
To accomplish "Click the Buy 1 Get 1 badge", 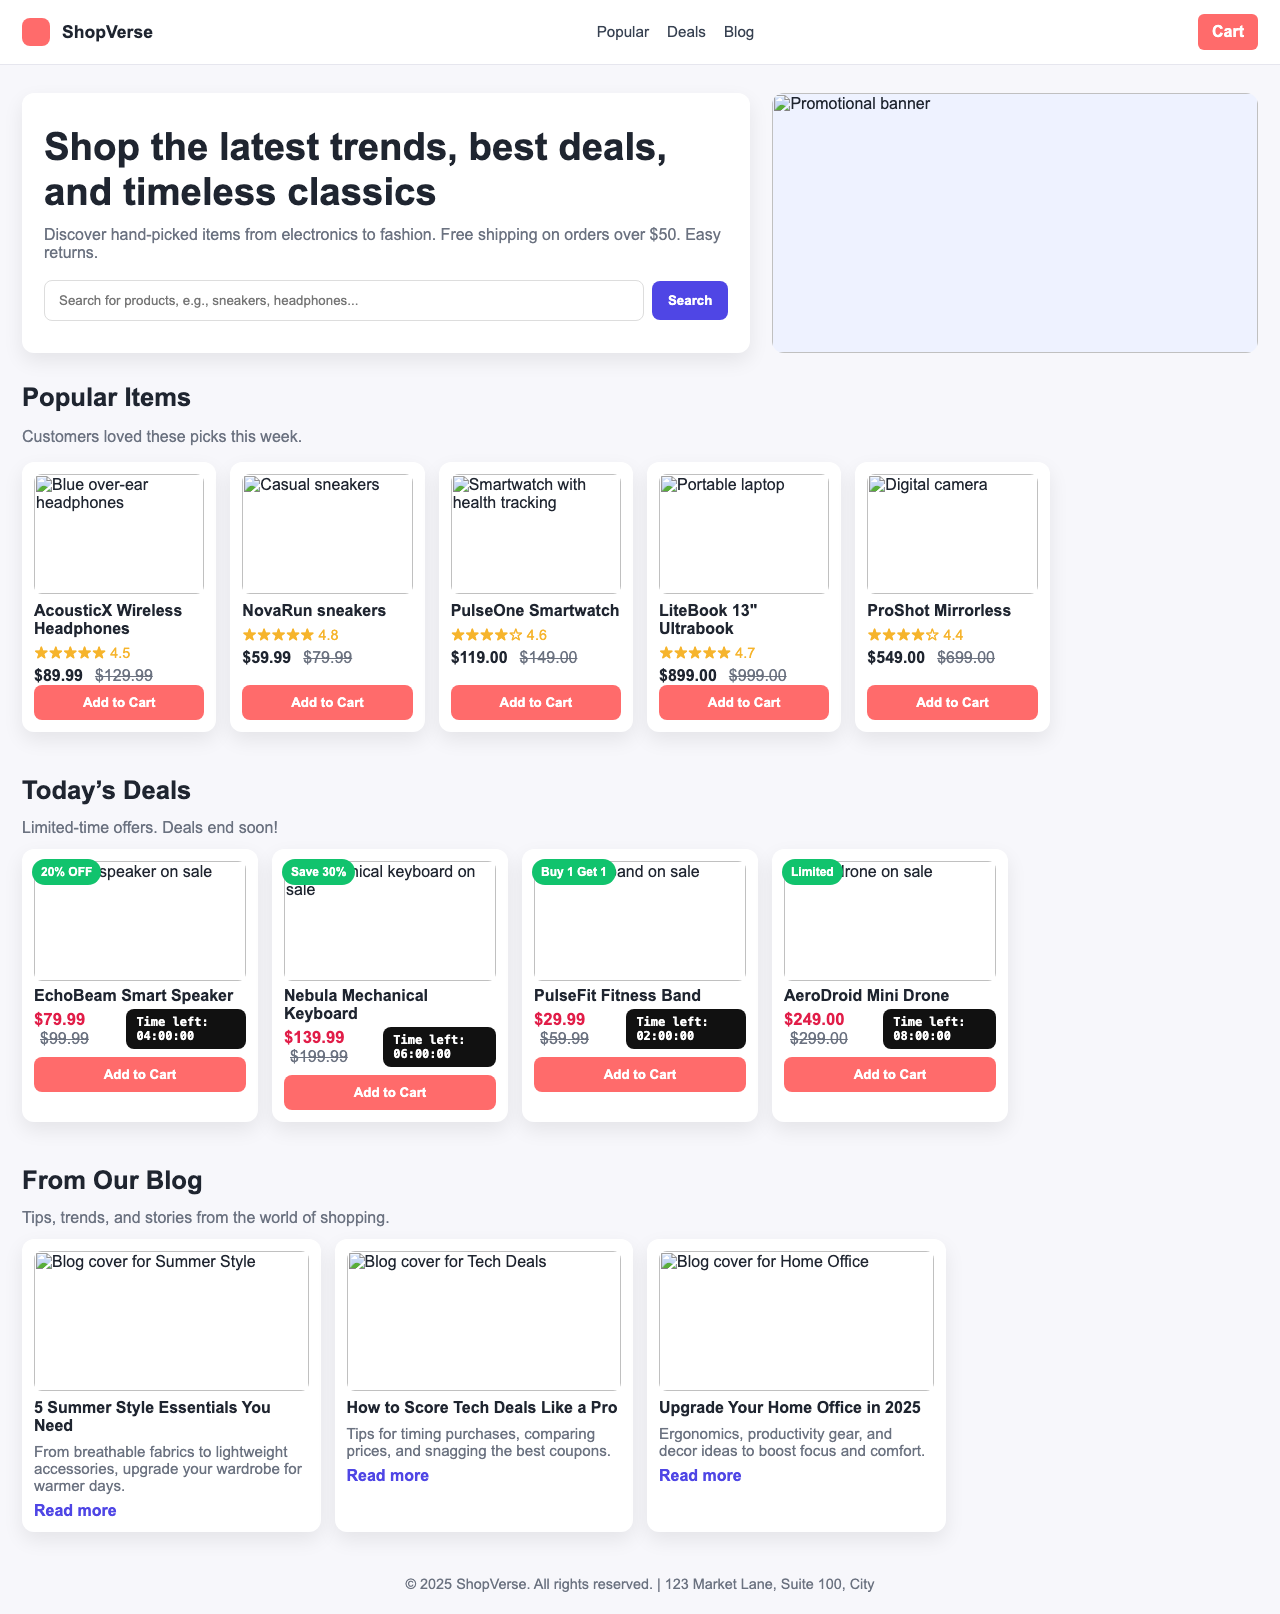I will point(573,872).
